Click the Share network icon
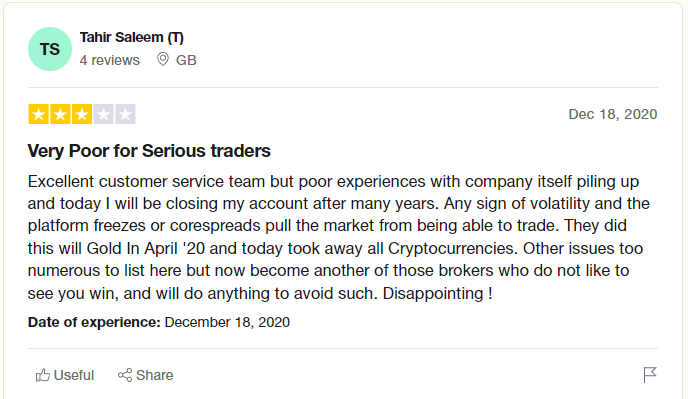The width and height of the screenshot is (688, 399). [x=125, y=375]
